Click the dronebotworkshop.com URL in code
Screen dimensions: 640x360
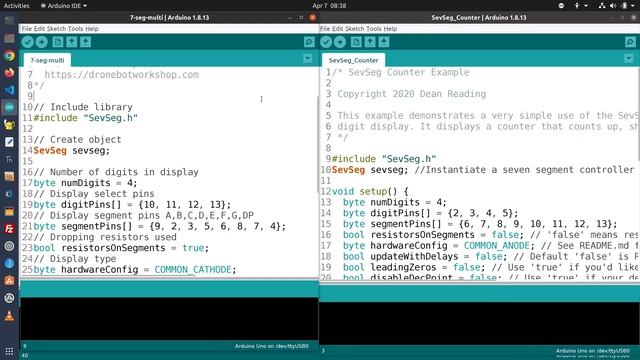coord(122,75)
